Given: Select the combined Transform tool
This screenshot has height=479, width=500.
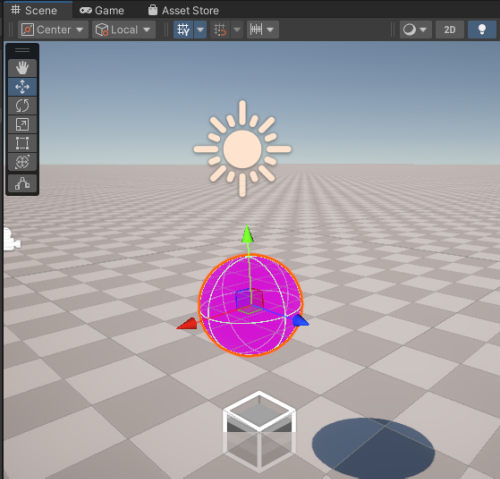Looking at the screenshot, I should tap(22, 162).
